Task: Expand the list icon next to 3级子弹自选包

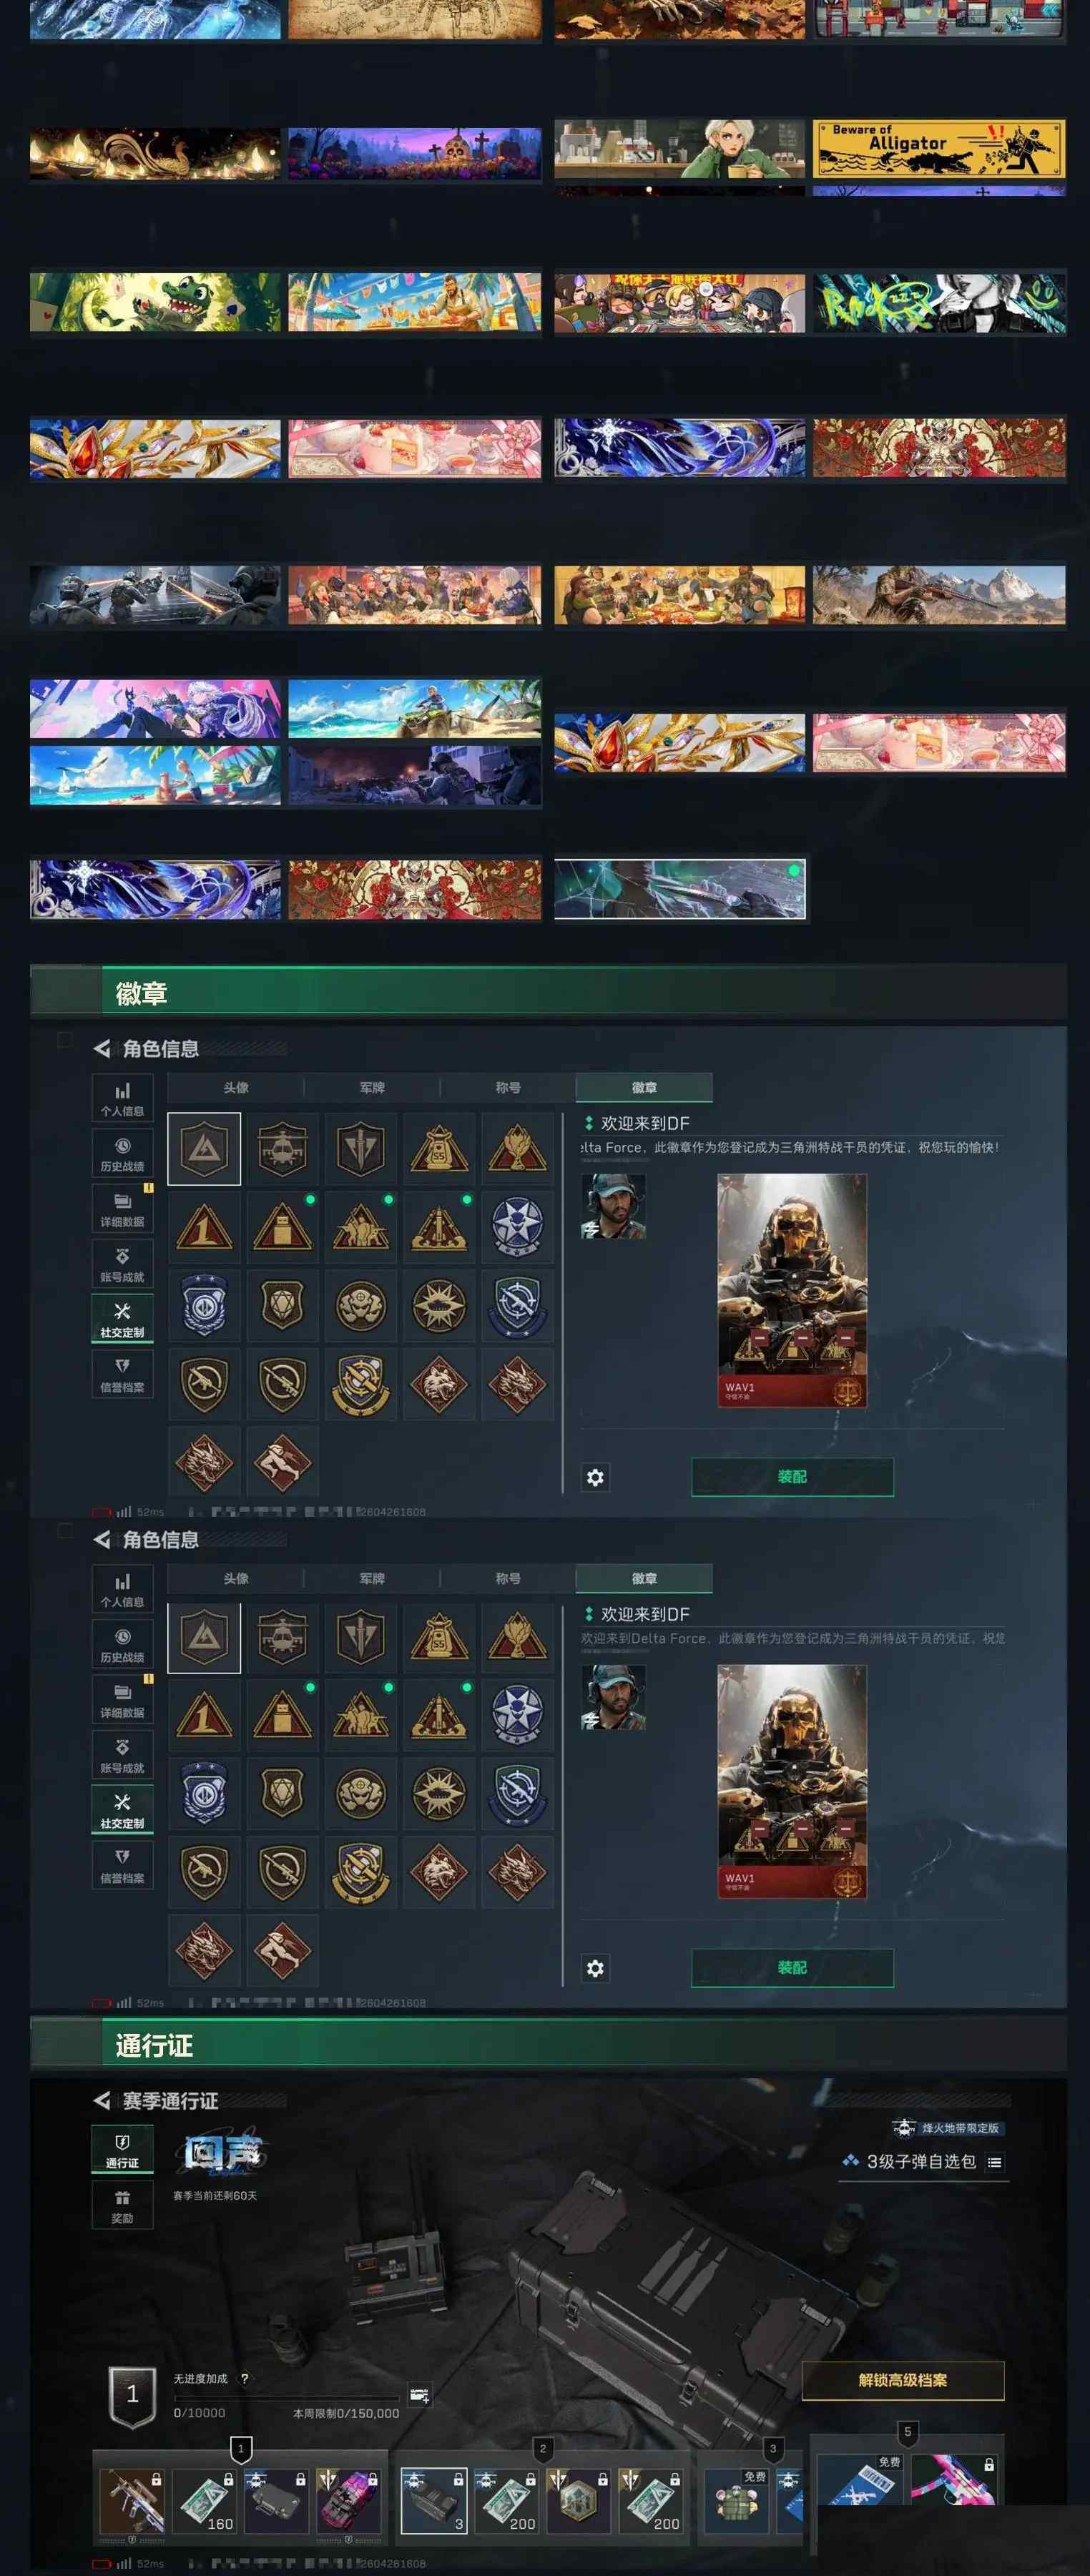Action: [994, 2161]
